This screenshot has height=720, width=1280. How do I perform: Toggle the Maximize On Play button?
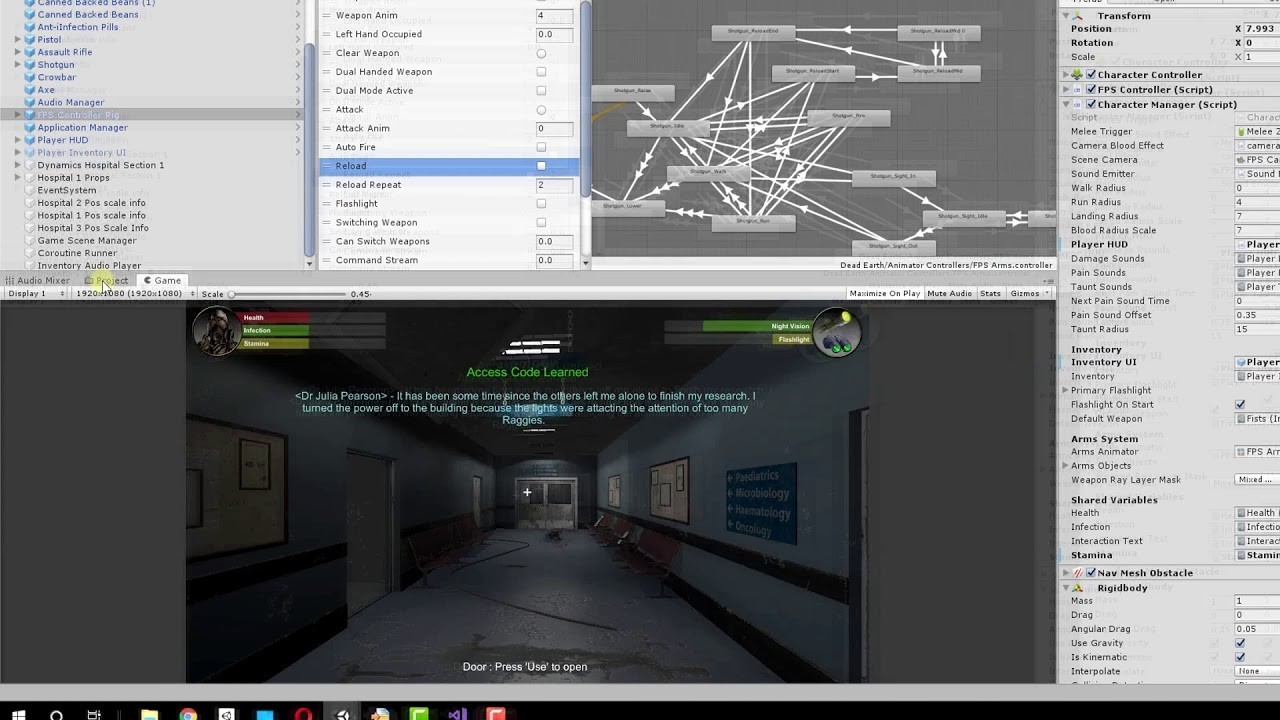pyautogui.click(x=884, y=294)
